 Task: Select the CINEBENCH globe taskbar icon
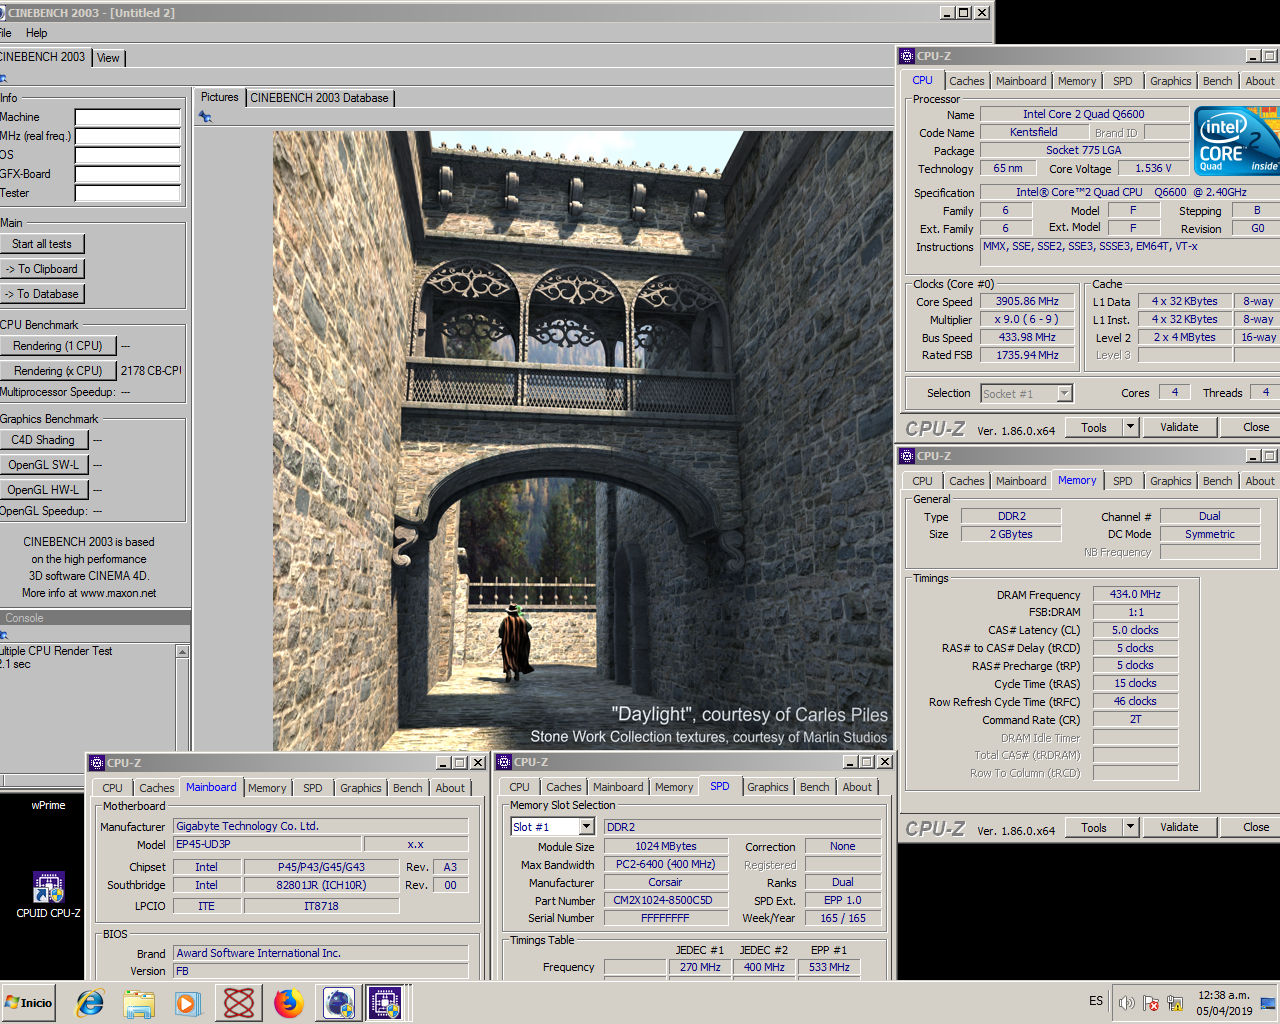(339, 1003)
